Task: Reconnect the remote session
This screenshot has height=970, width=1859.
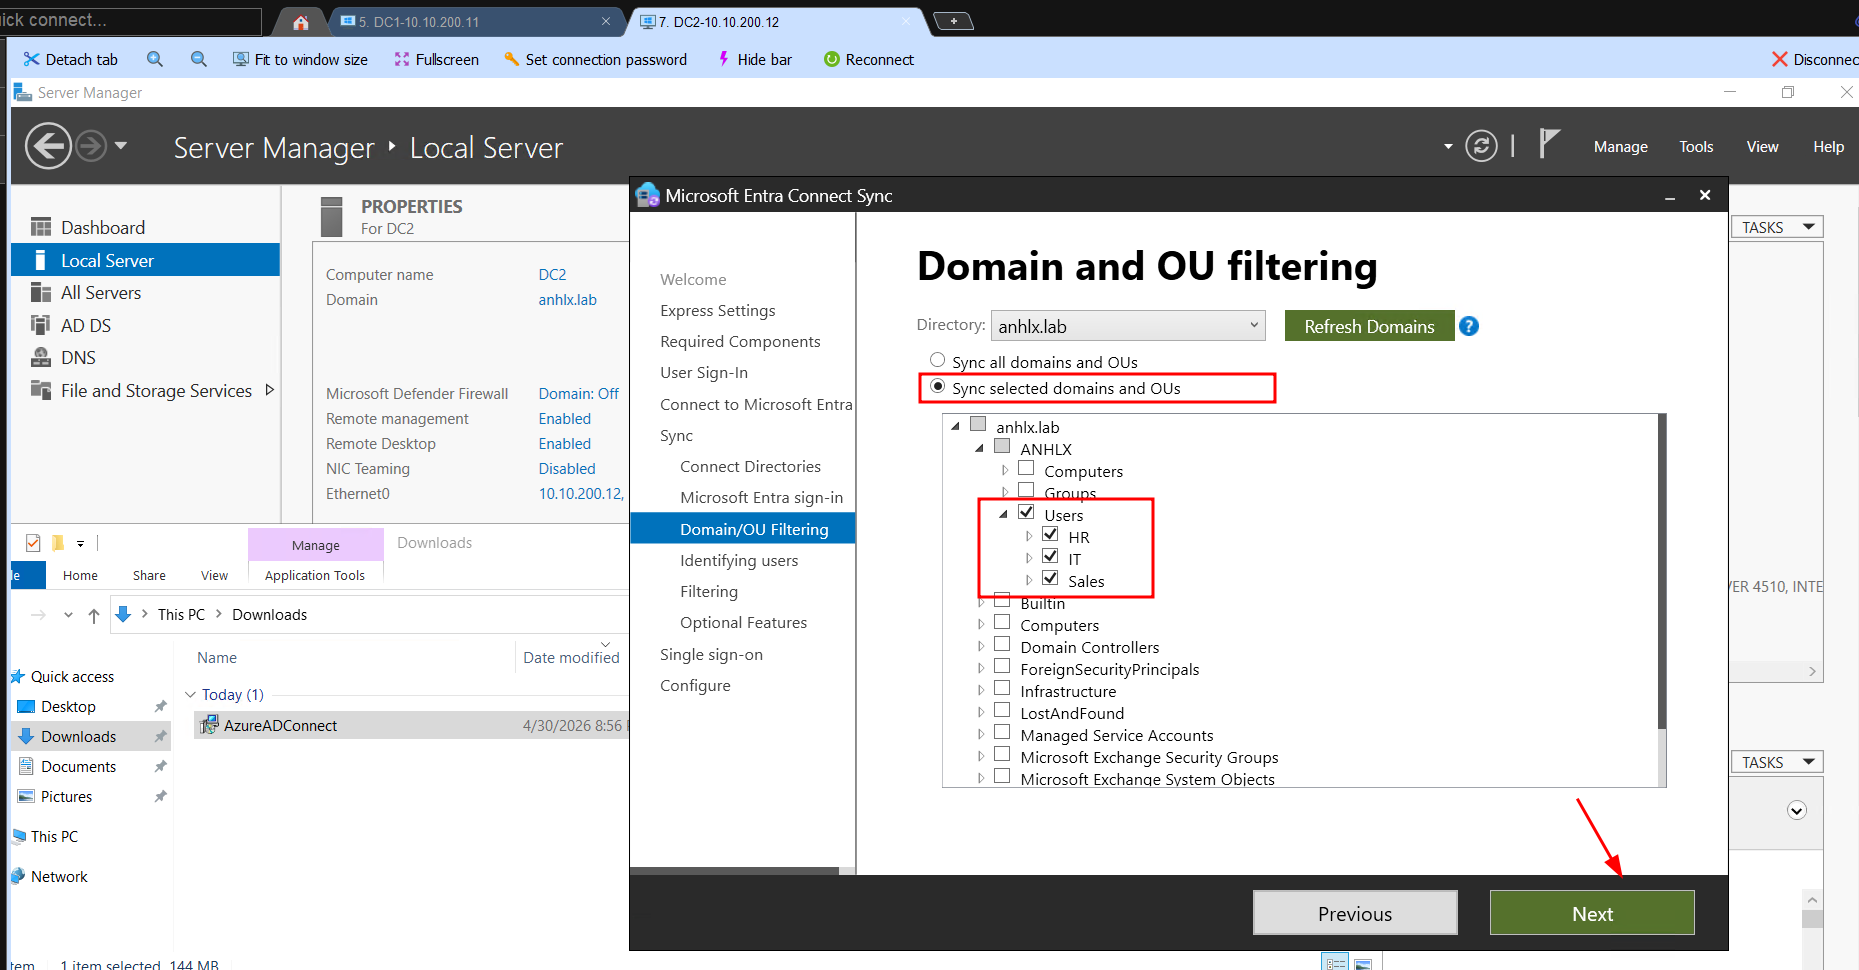Action: pyautogui.click(x=868, y=59)
